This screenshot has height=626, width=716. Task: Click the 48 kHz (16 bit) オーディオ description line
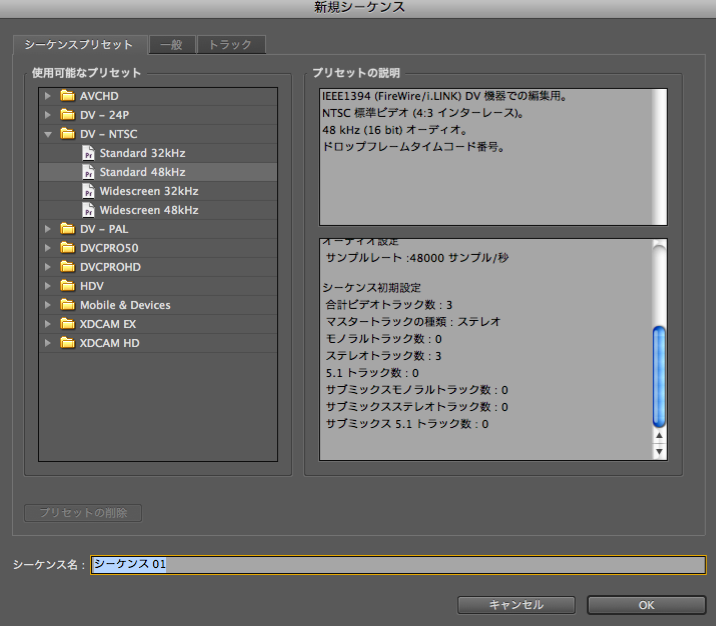(x=395, y=130)
